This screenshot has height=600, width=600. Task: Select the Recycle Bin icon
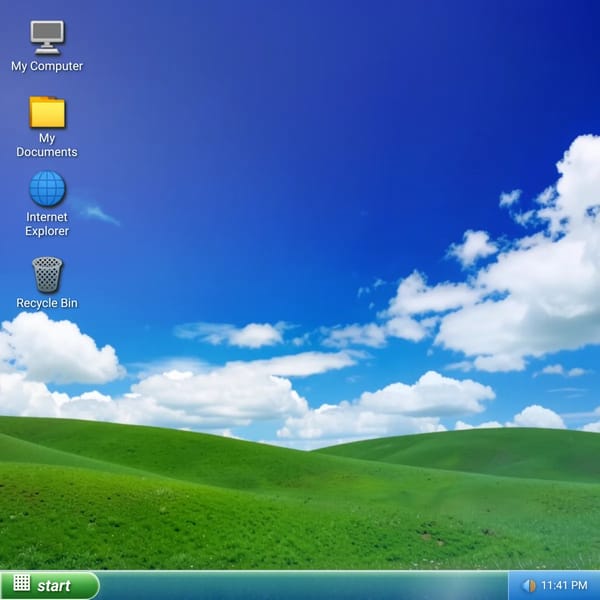point(47,274)
